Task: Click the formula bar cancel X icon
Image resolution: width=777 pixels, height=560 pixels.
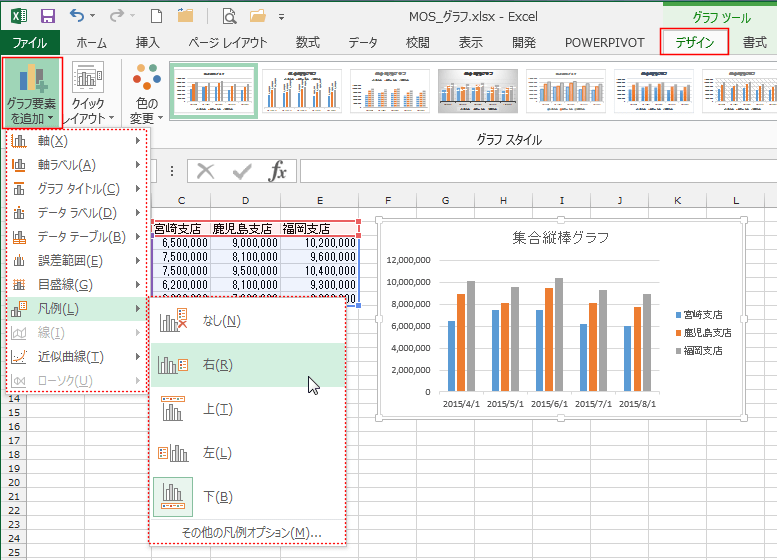Action: [206, 171]
